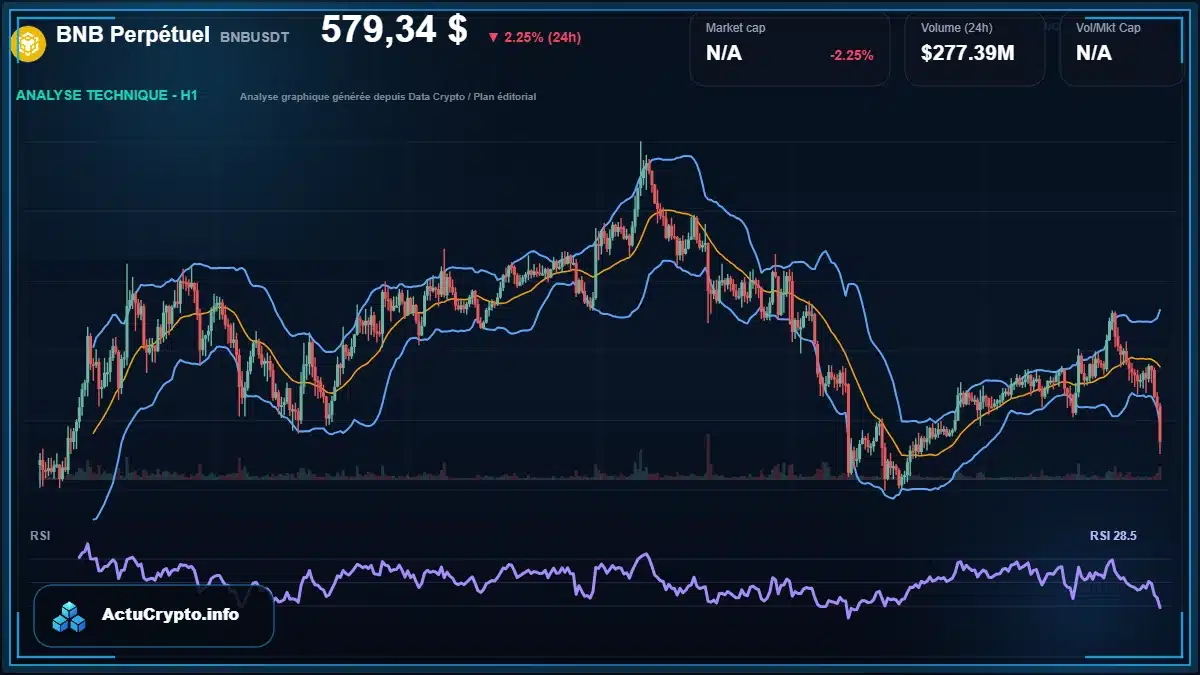Click the 2.25% (24h) change text
Image resolution: width=1200 pixels, height=675 pixels.
(x=543, y=38)
